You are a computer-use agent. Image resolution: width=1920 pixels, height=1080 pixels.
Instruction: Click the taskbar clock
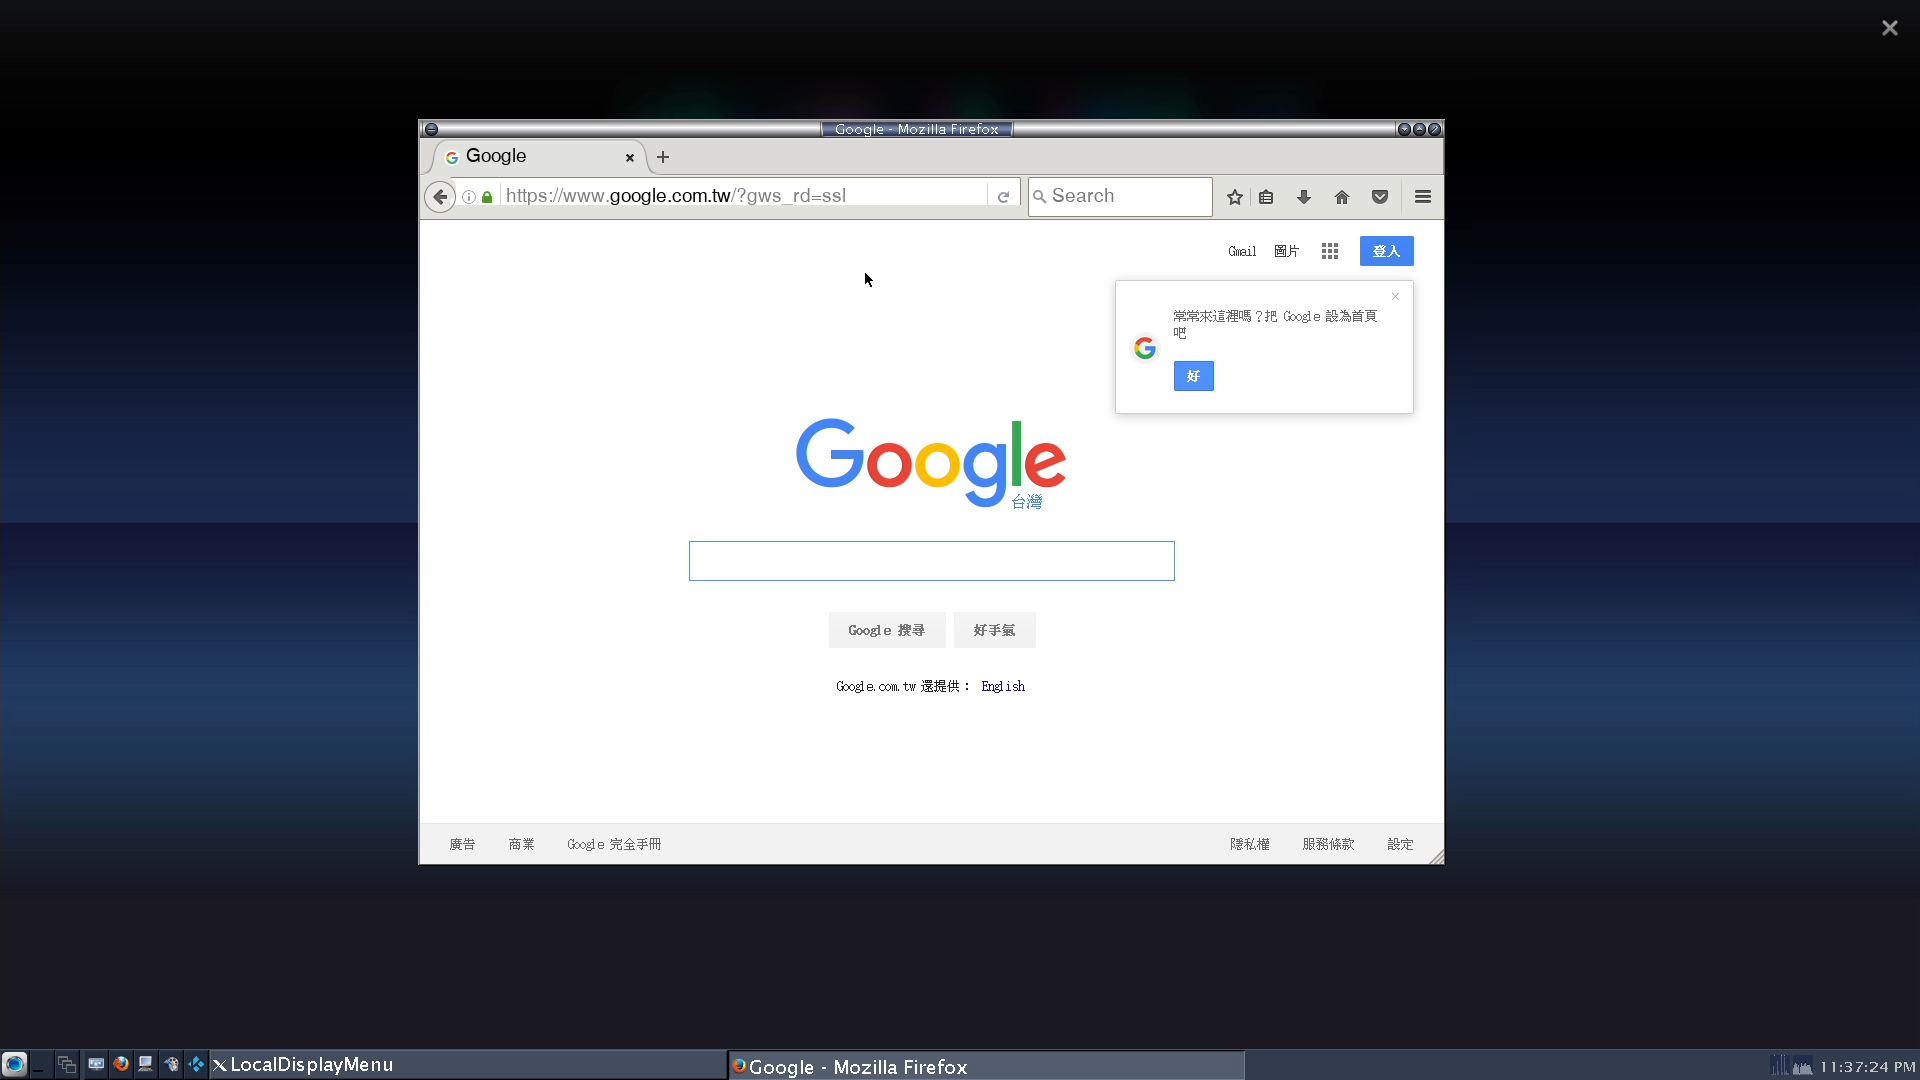[1868, 1067]
